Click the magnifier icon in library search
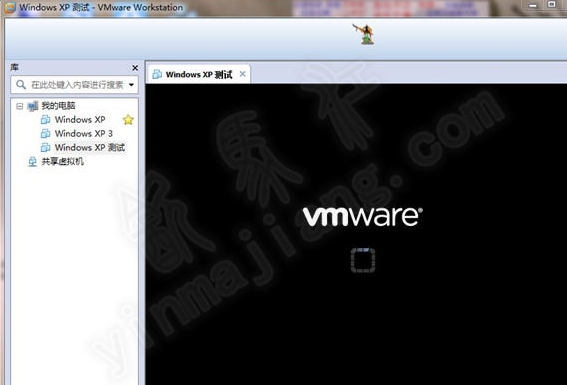The image size is (567, 385). tap(21, 85)
